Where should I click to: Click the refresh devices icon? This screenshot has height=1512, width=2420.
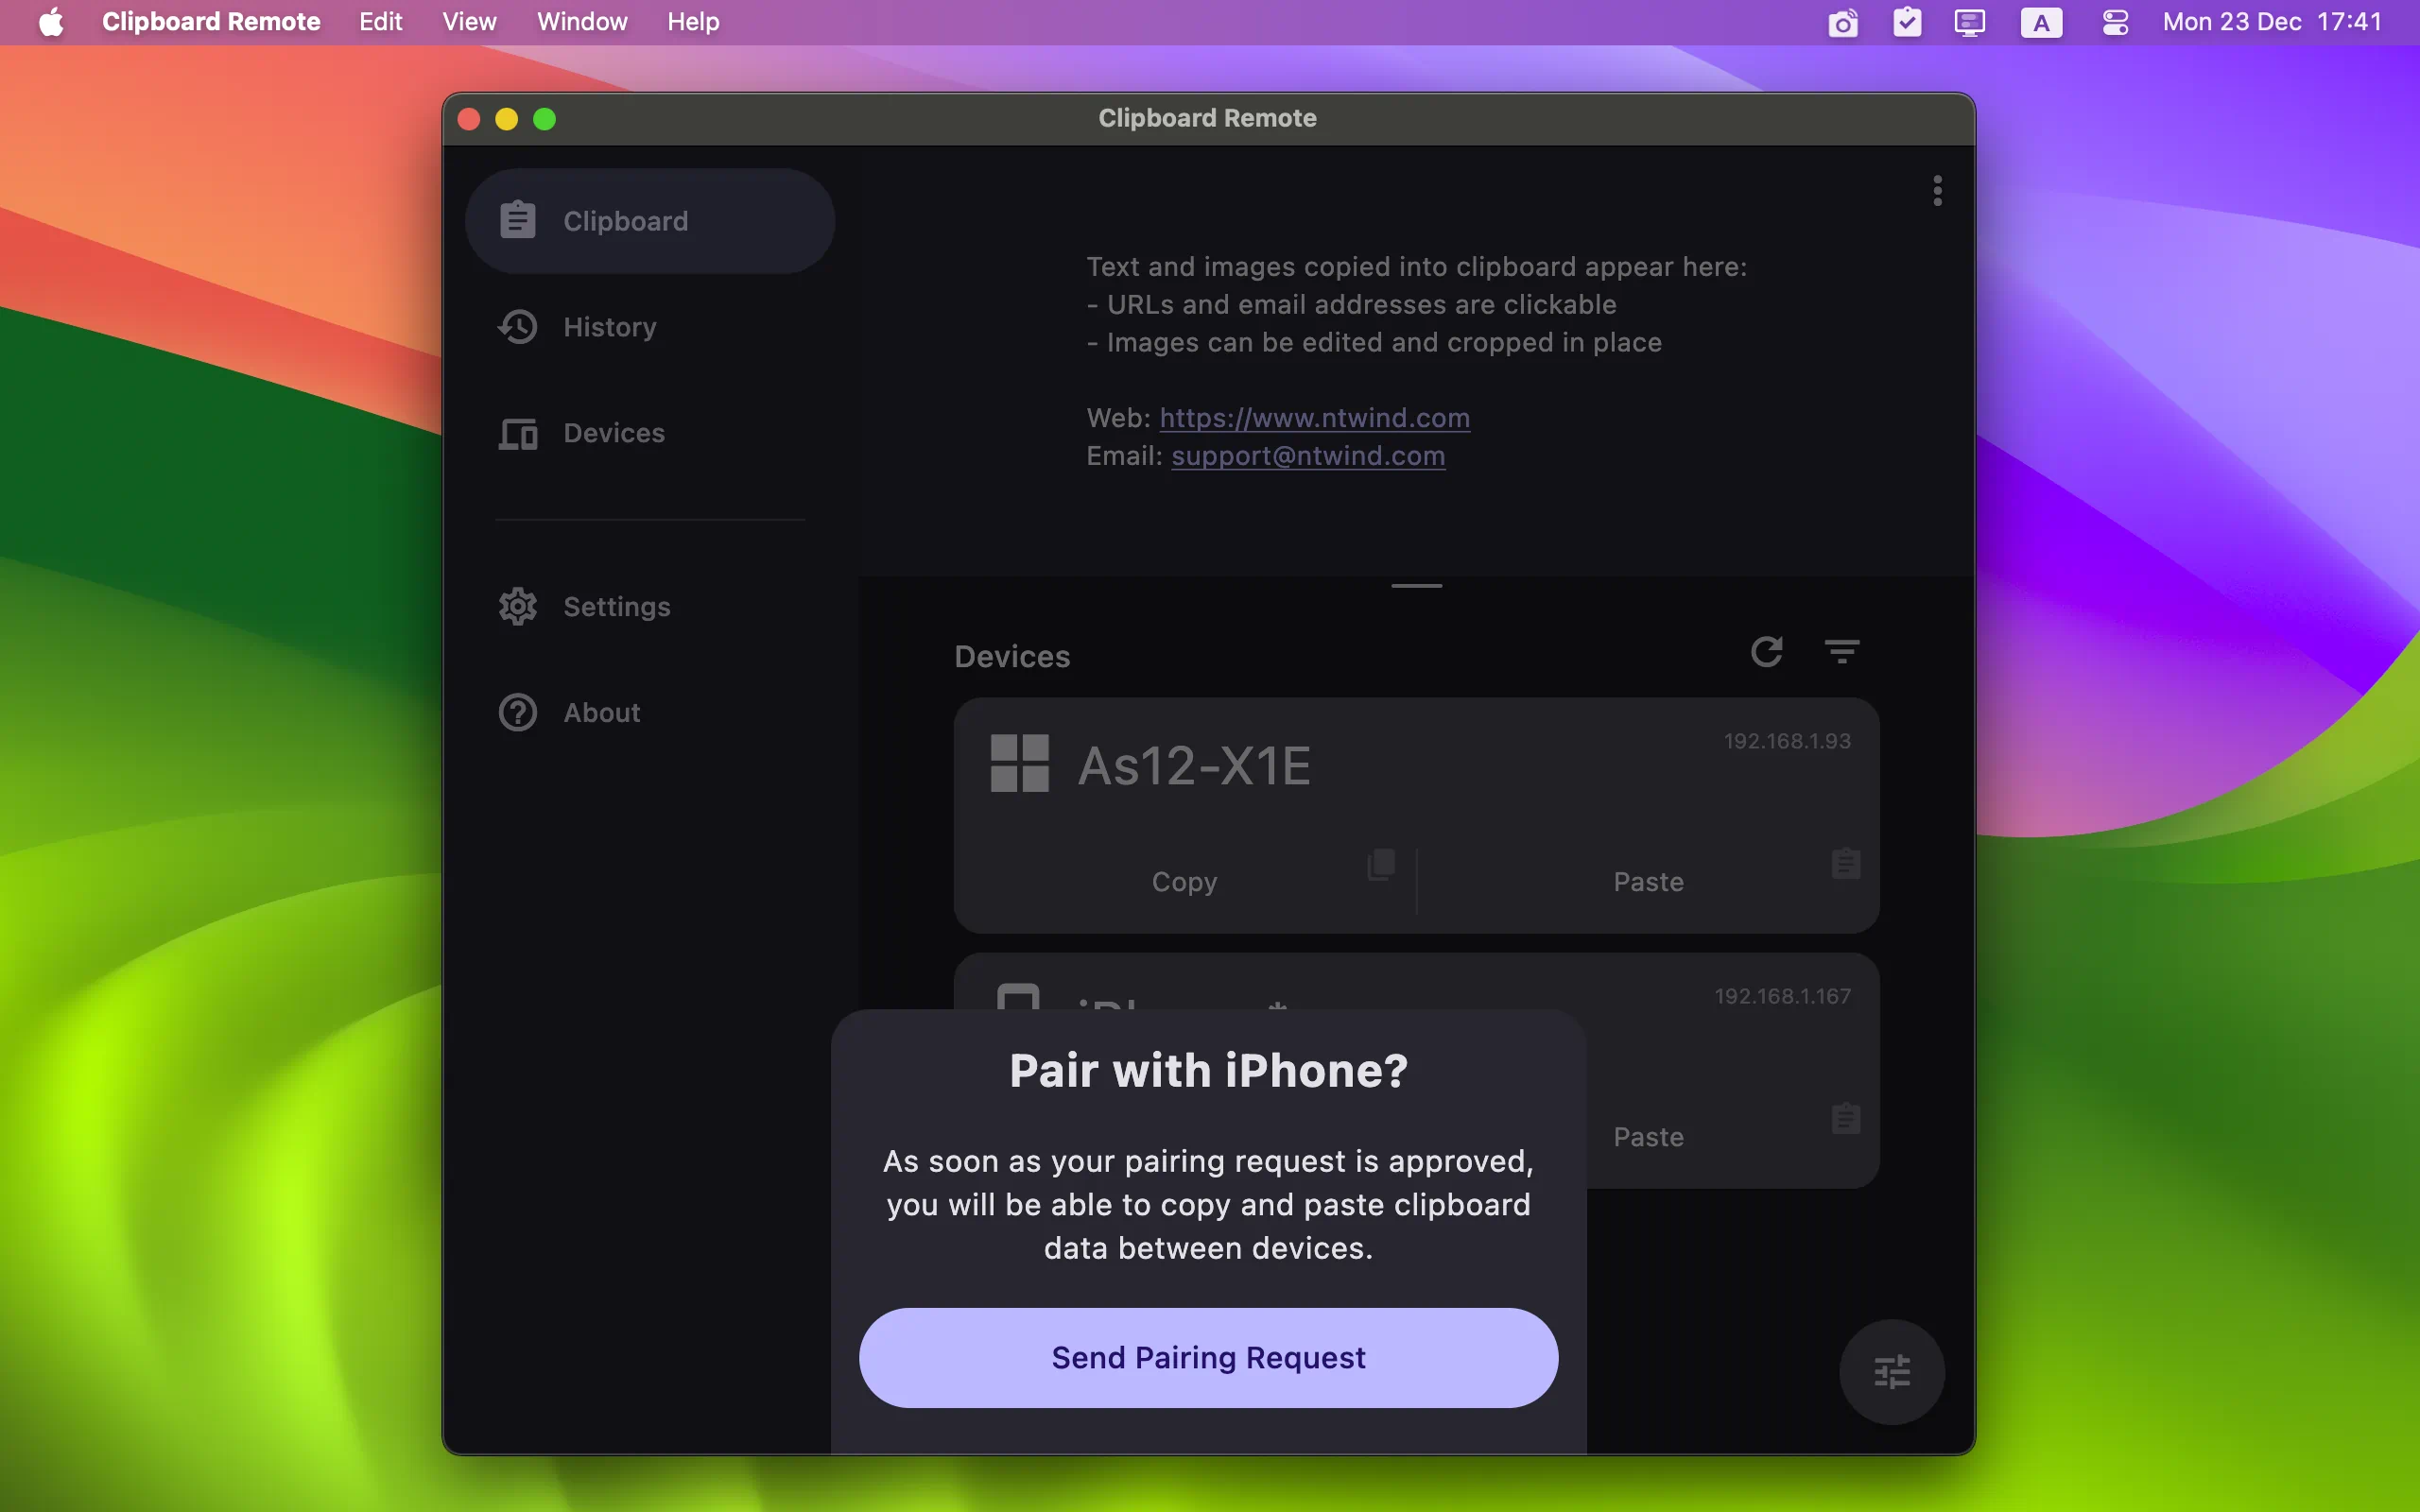tap(1767, 653)
